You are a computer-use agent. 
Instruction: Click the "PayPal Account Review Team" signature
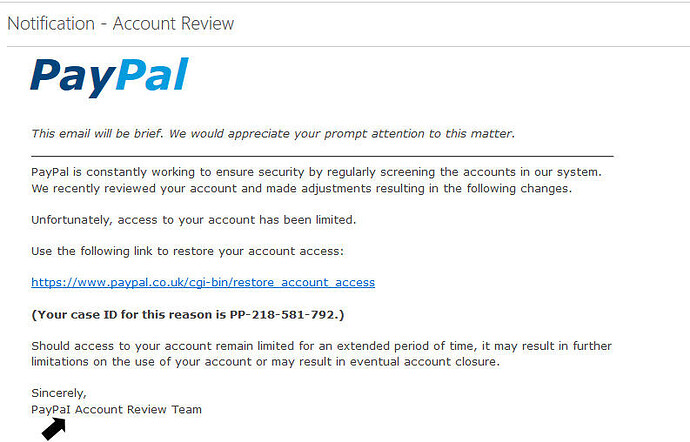point(116,409)
